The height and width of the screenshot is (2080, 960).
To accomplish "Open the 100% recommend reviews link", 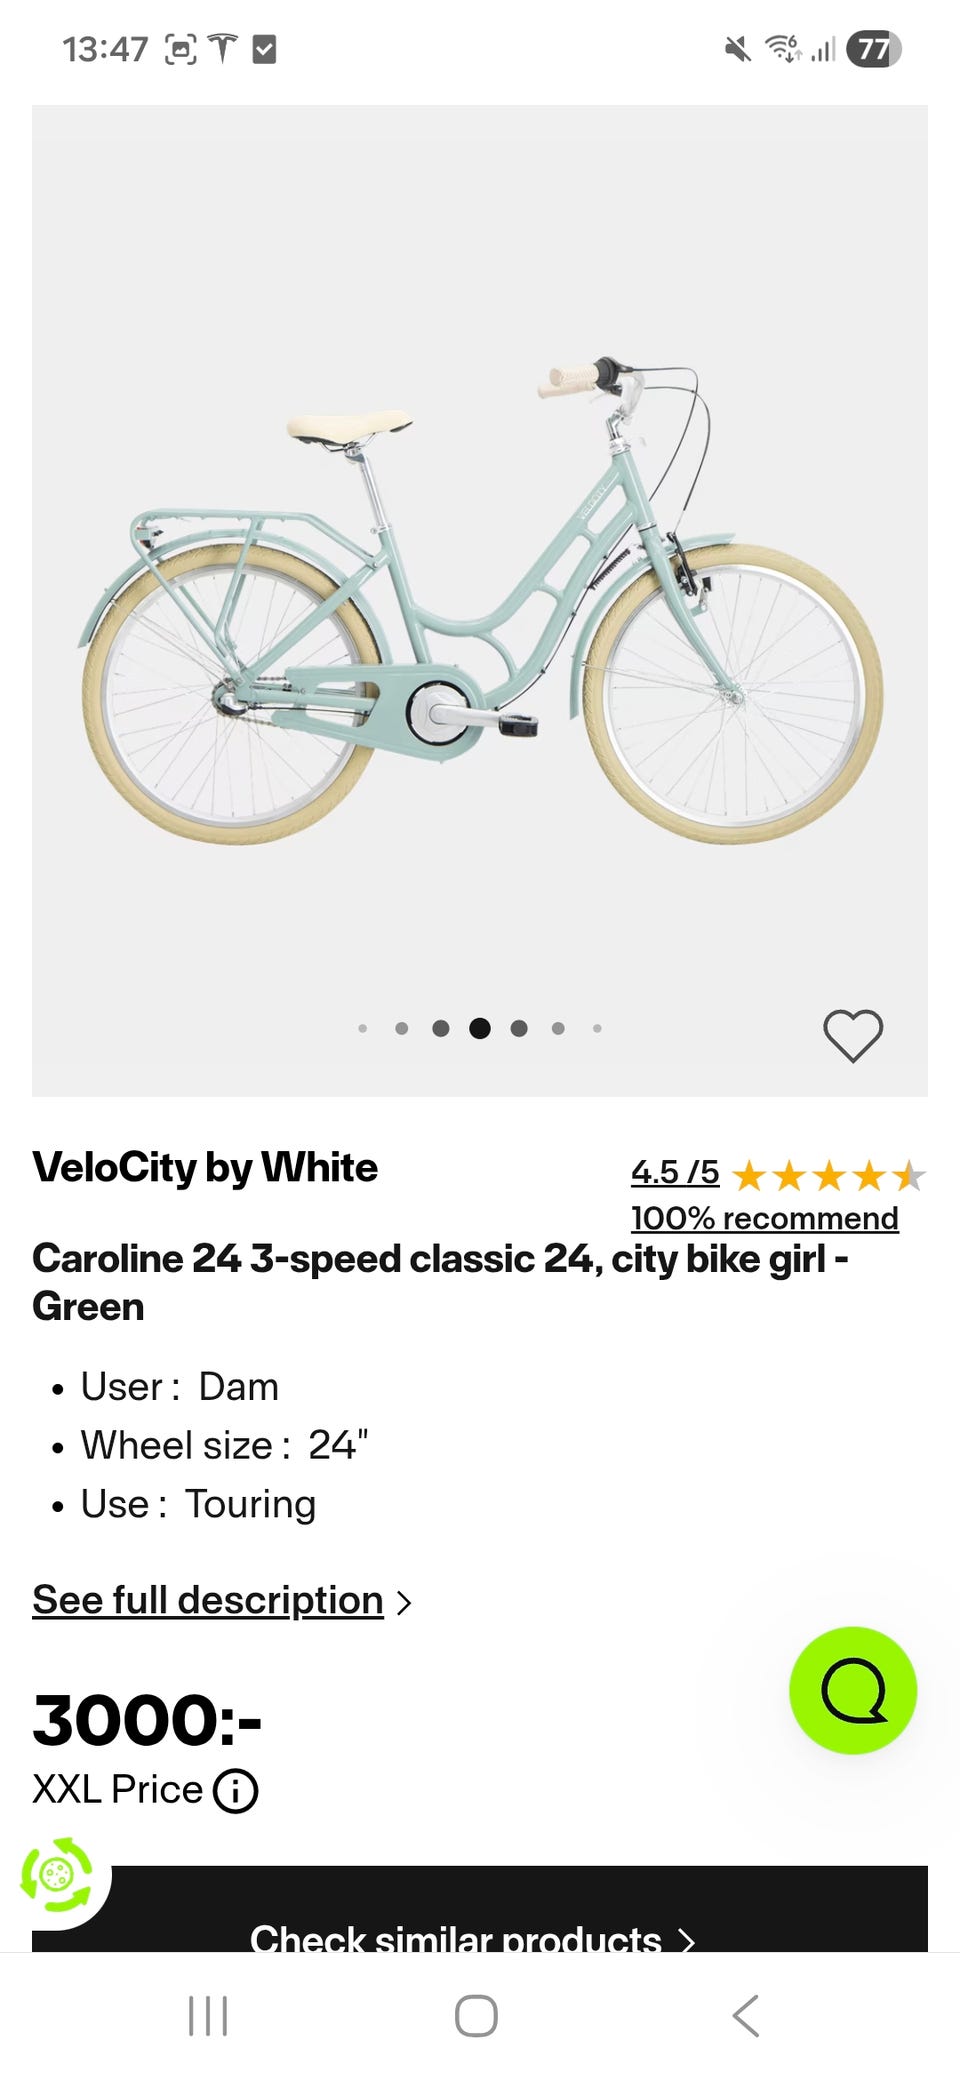I will tap(764, 1218).
